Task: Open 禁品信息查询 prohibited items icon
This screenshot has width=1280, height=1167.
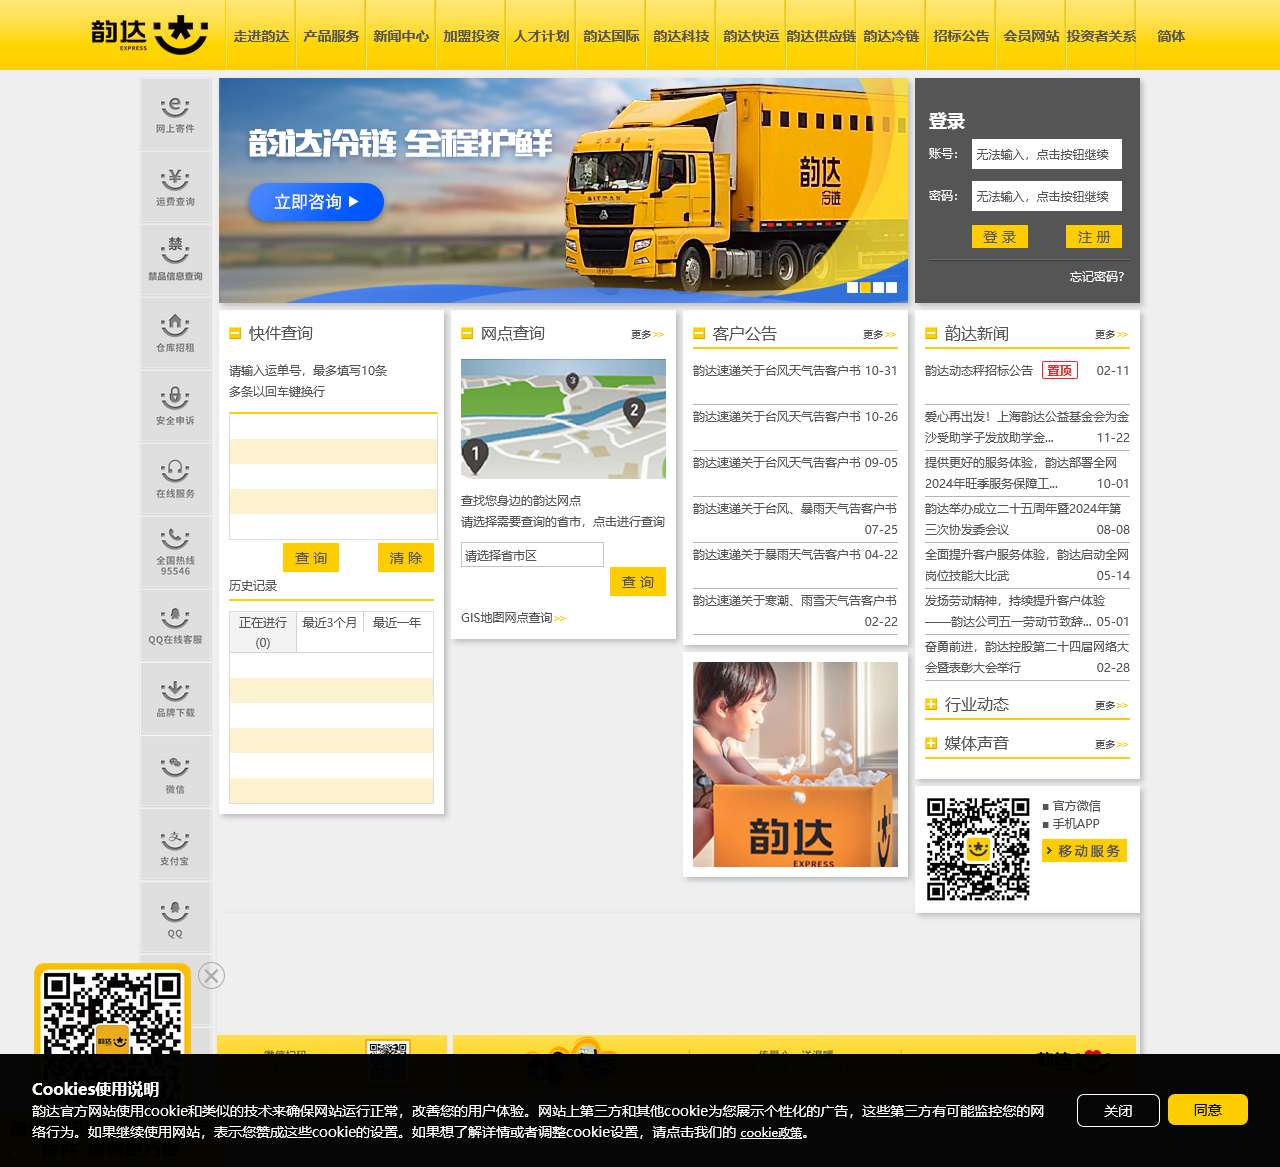Action: pos(175,261)
